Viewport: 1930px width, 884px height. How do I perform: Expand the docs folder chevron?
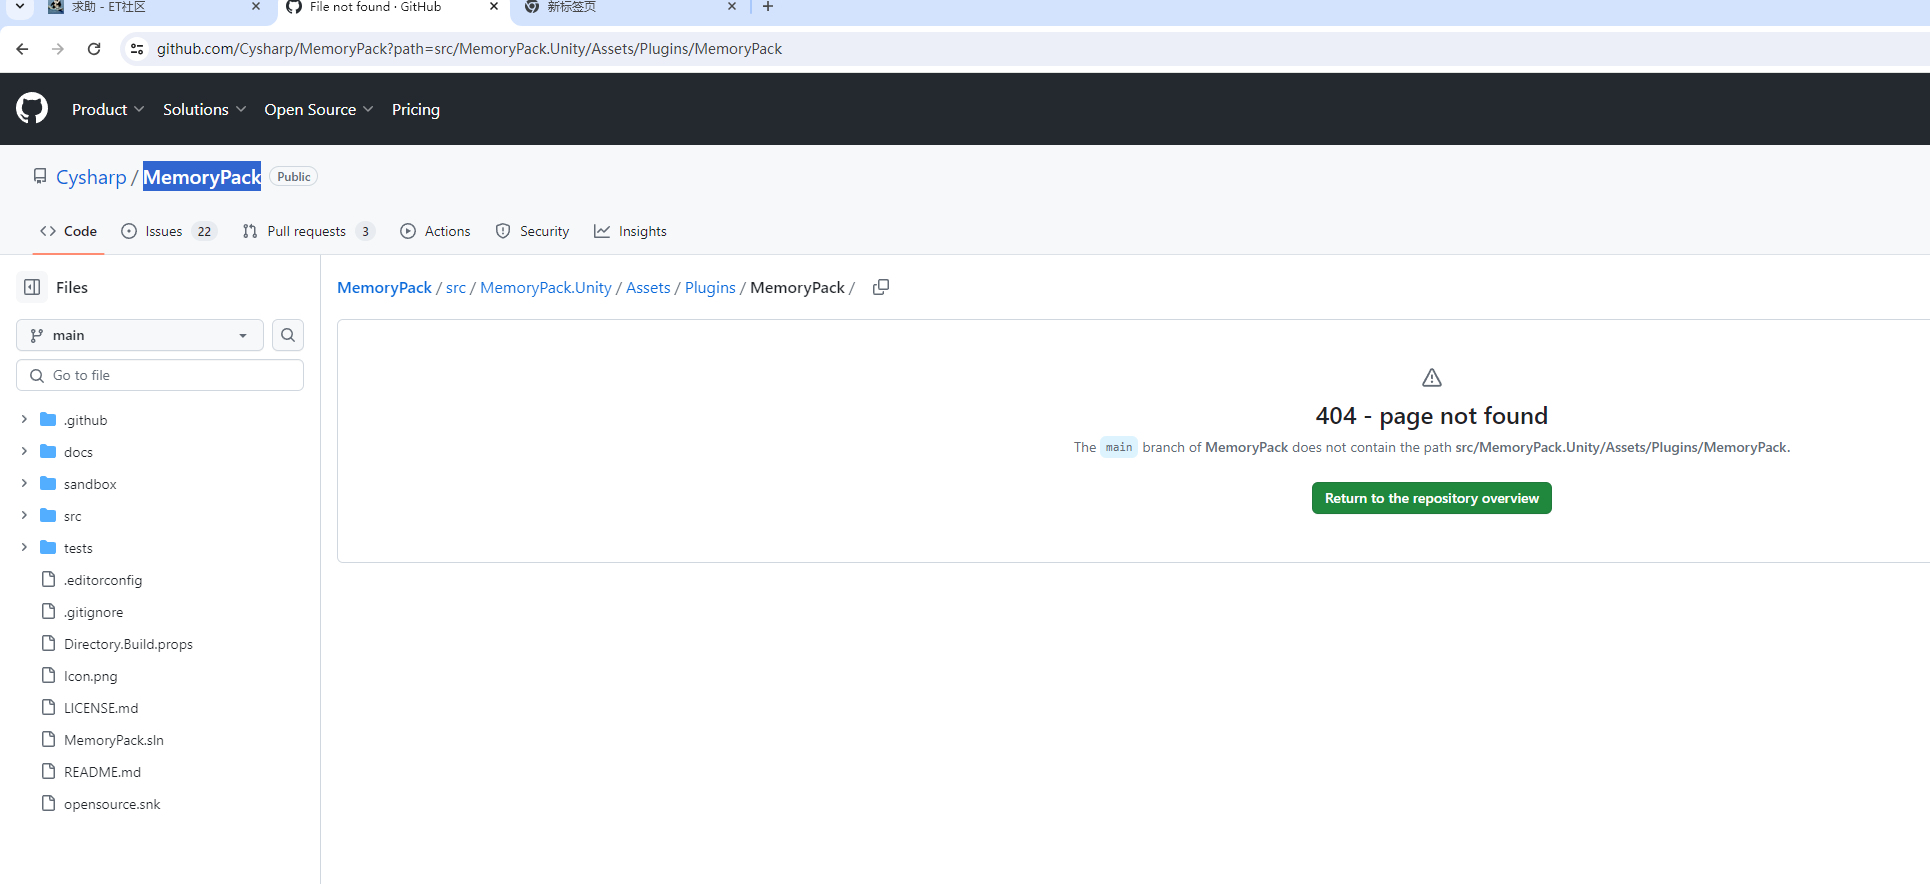24,452
